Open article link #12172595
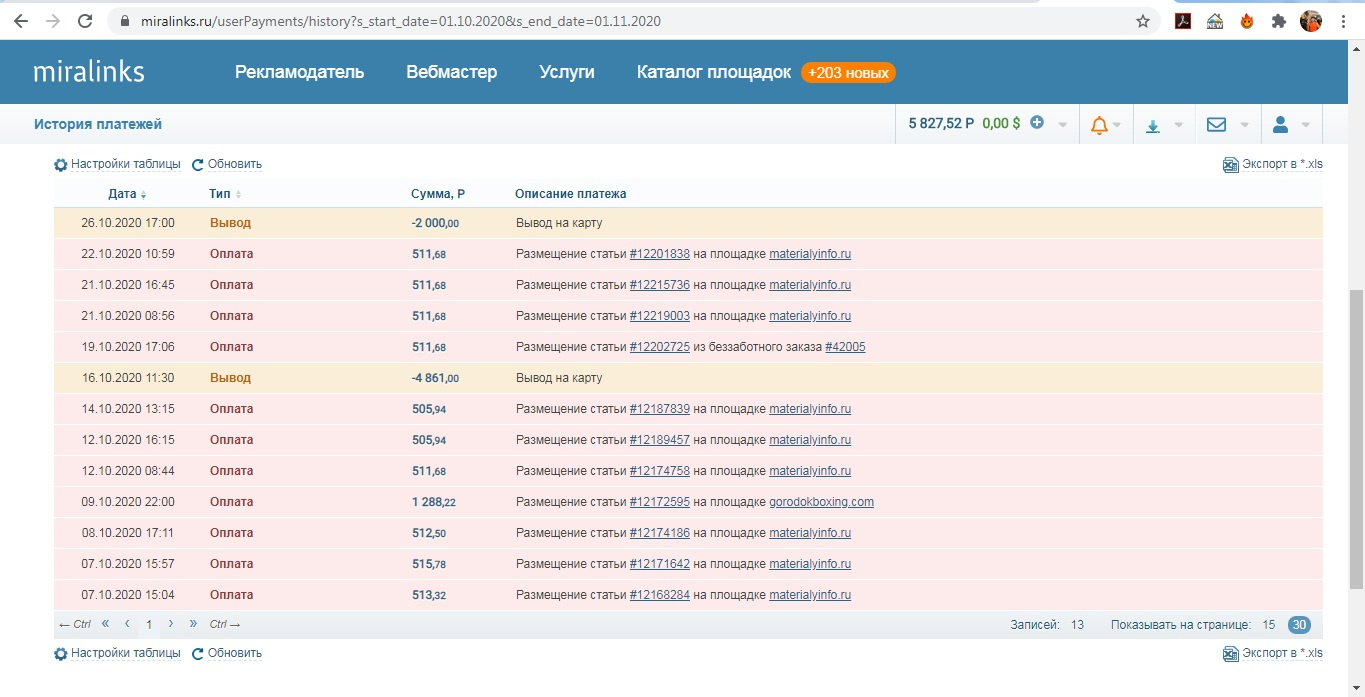This screenshot has height=697, width=1365. [660, 502]
